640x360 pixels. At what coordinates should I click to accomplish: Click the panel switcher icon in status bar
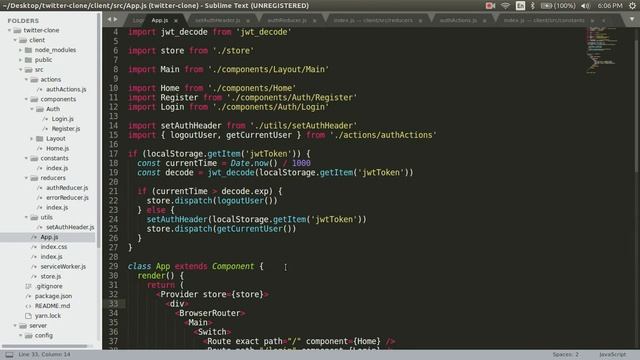pos(9,354)
